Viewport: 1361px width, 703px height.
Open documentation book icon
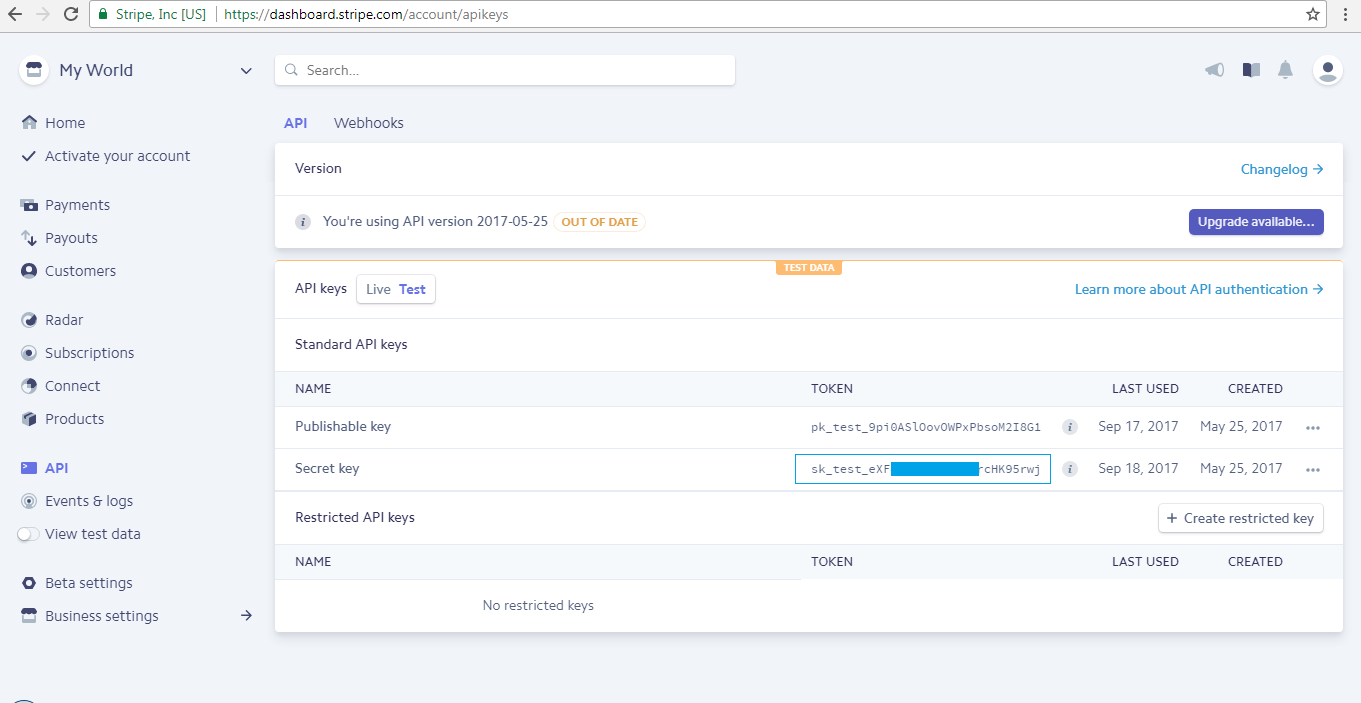1251,70
